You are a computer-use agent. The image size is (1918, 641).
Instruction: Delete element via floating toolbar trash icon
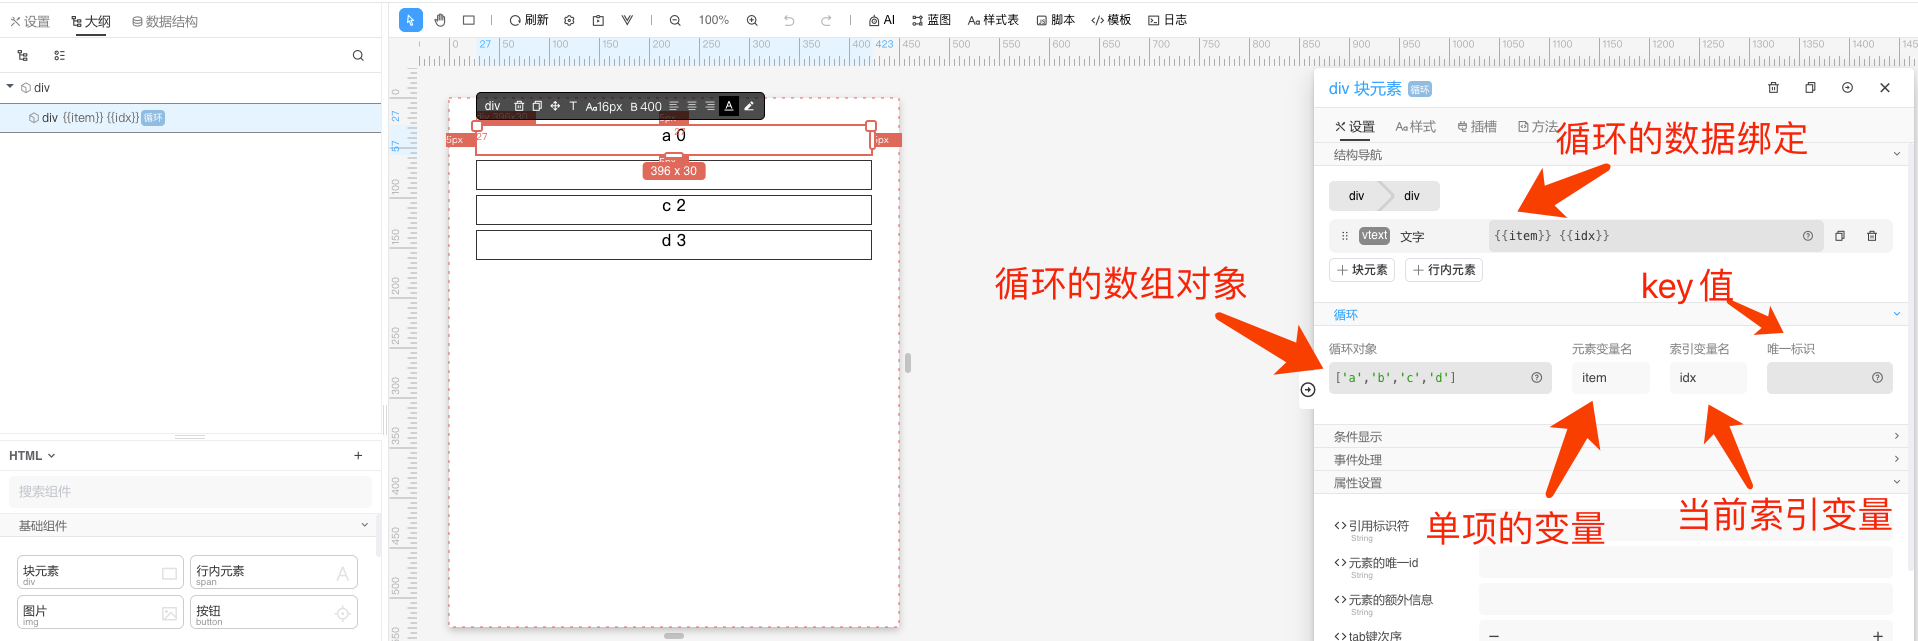pyautogui.click(x=519, y=106)
